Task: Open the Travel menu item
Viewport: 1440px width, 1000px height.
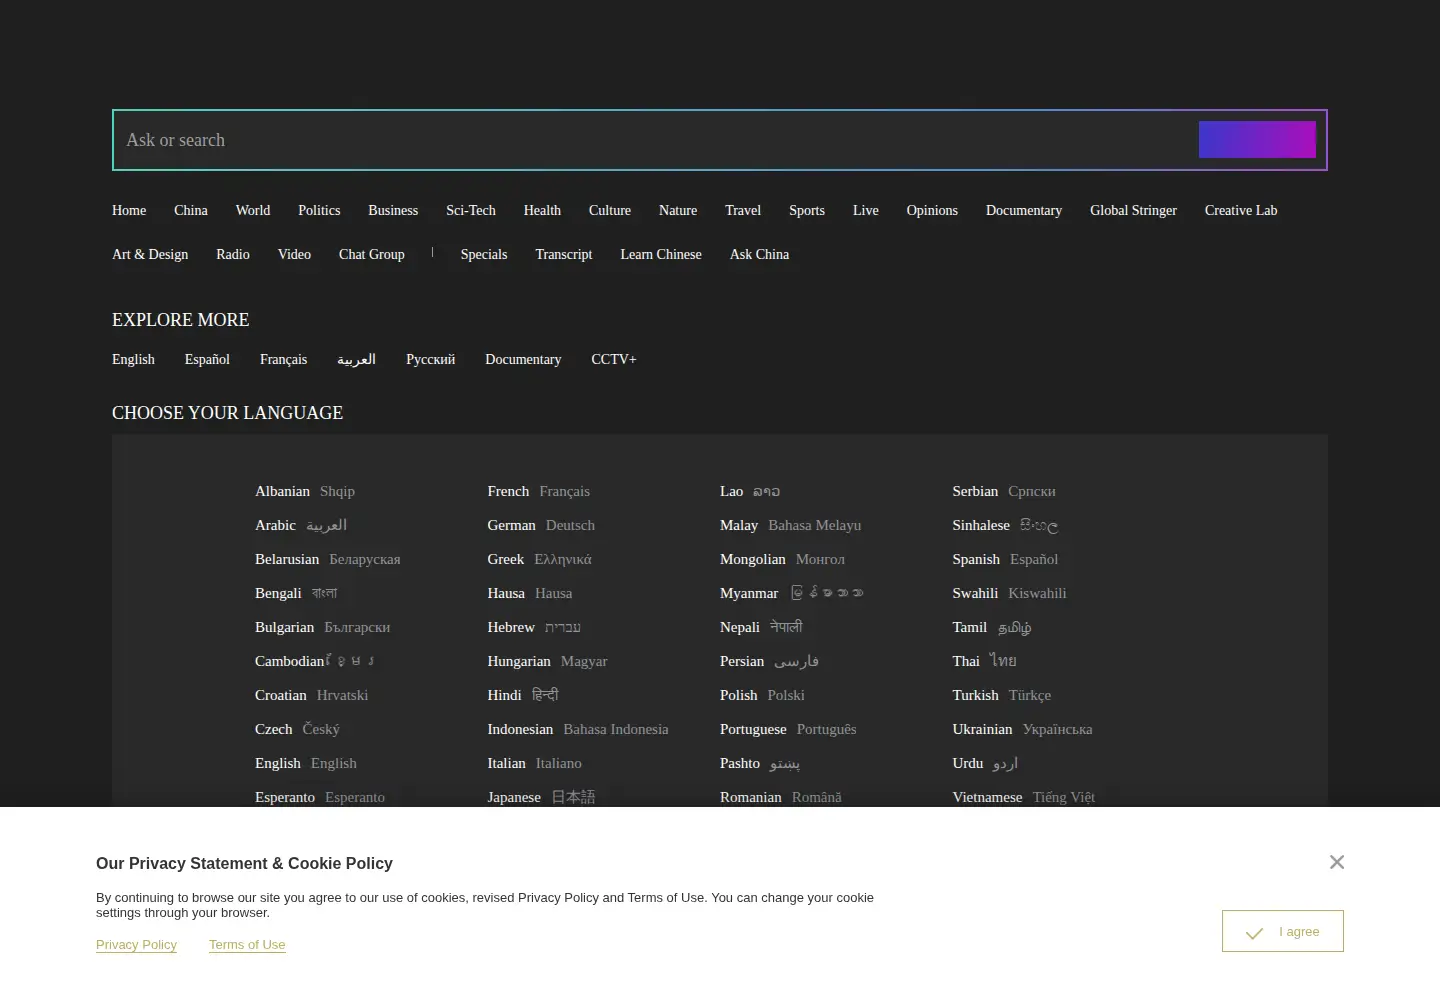Action: tap(743, 210)
